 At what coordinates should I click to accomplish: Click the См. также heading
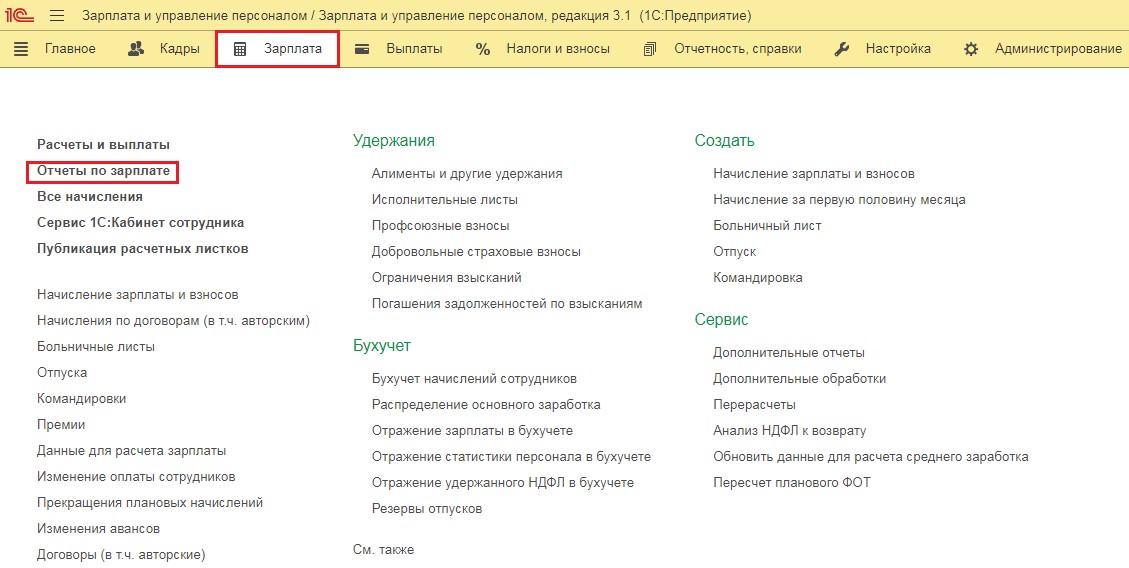[383, 549]
